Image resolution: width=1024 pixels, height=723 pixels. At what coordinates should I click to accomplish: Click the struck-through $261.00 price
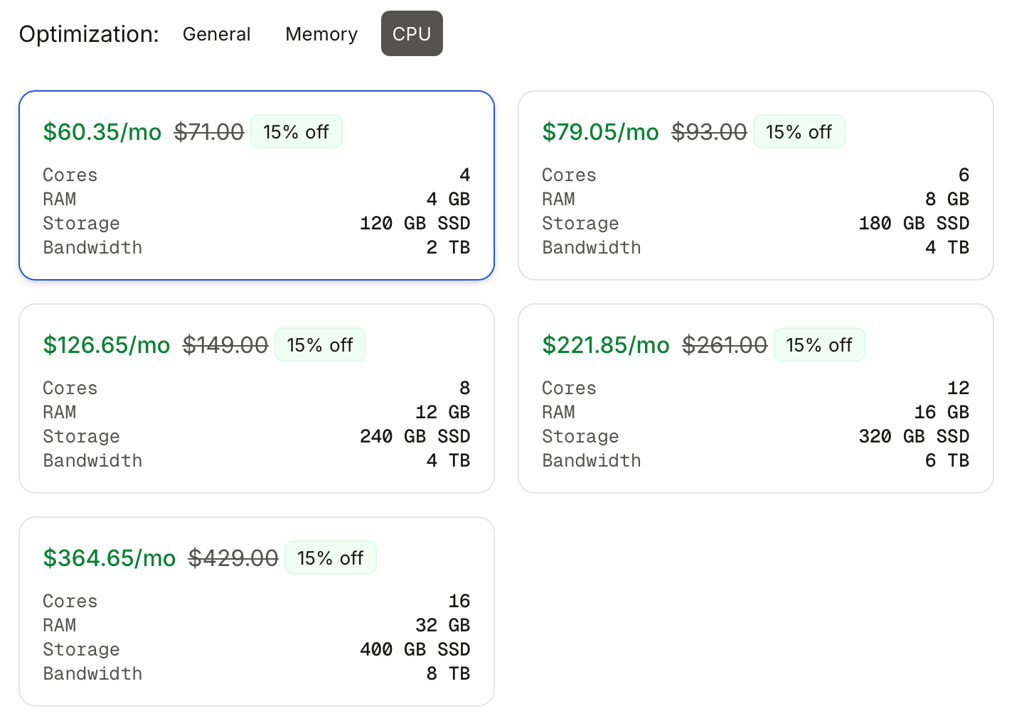click(x=725, y=345)
